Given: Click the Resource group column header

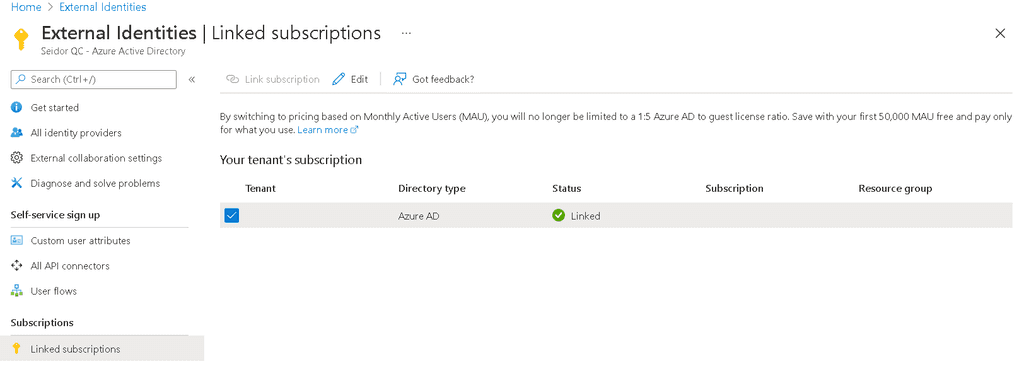Looking at the screenshot, I should [895, 188].
